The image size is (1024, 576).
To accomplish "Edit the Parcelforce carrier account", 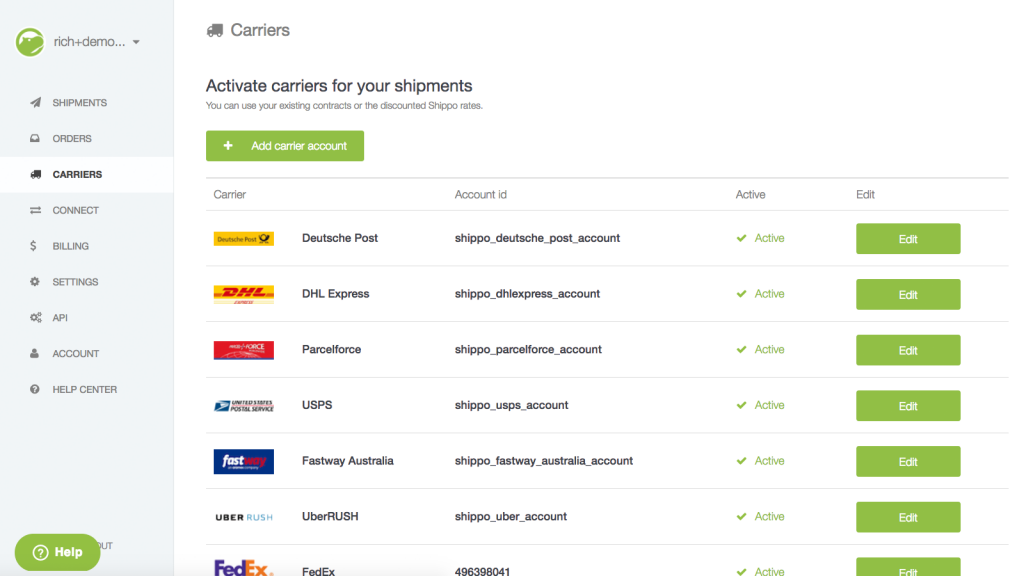I will 907,350.
